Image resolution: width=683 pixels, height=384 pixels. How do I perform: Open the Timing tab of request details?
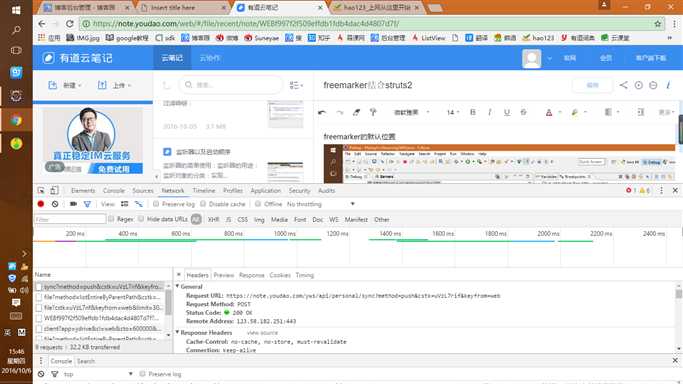(304, 275)
